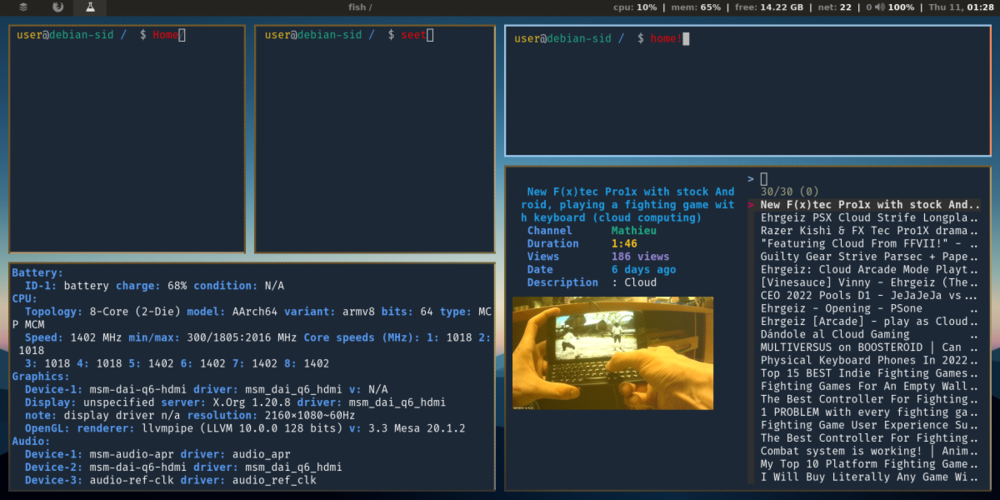
Task: Select 'Physical Keyboard Phones In 2022..' result
Action: pos(869,360)
